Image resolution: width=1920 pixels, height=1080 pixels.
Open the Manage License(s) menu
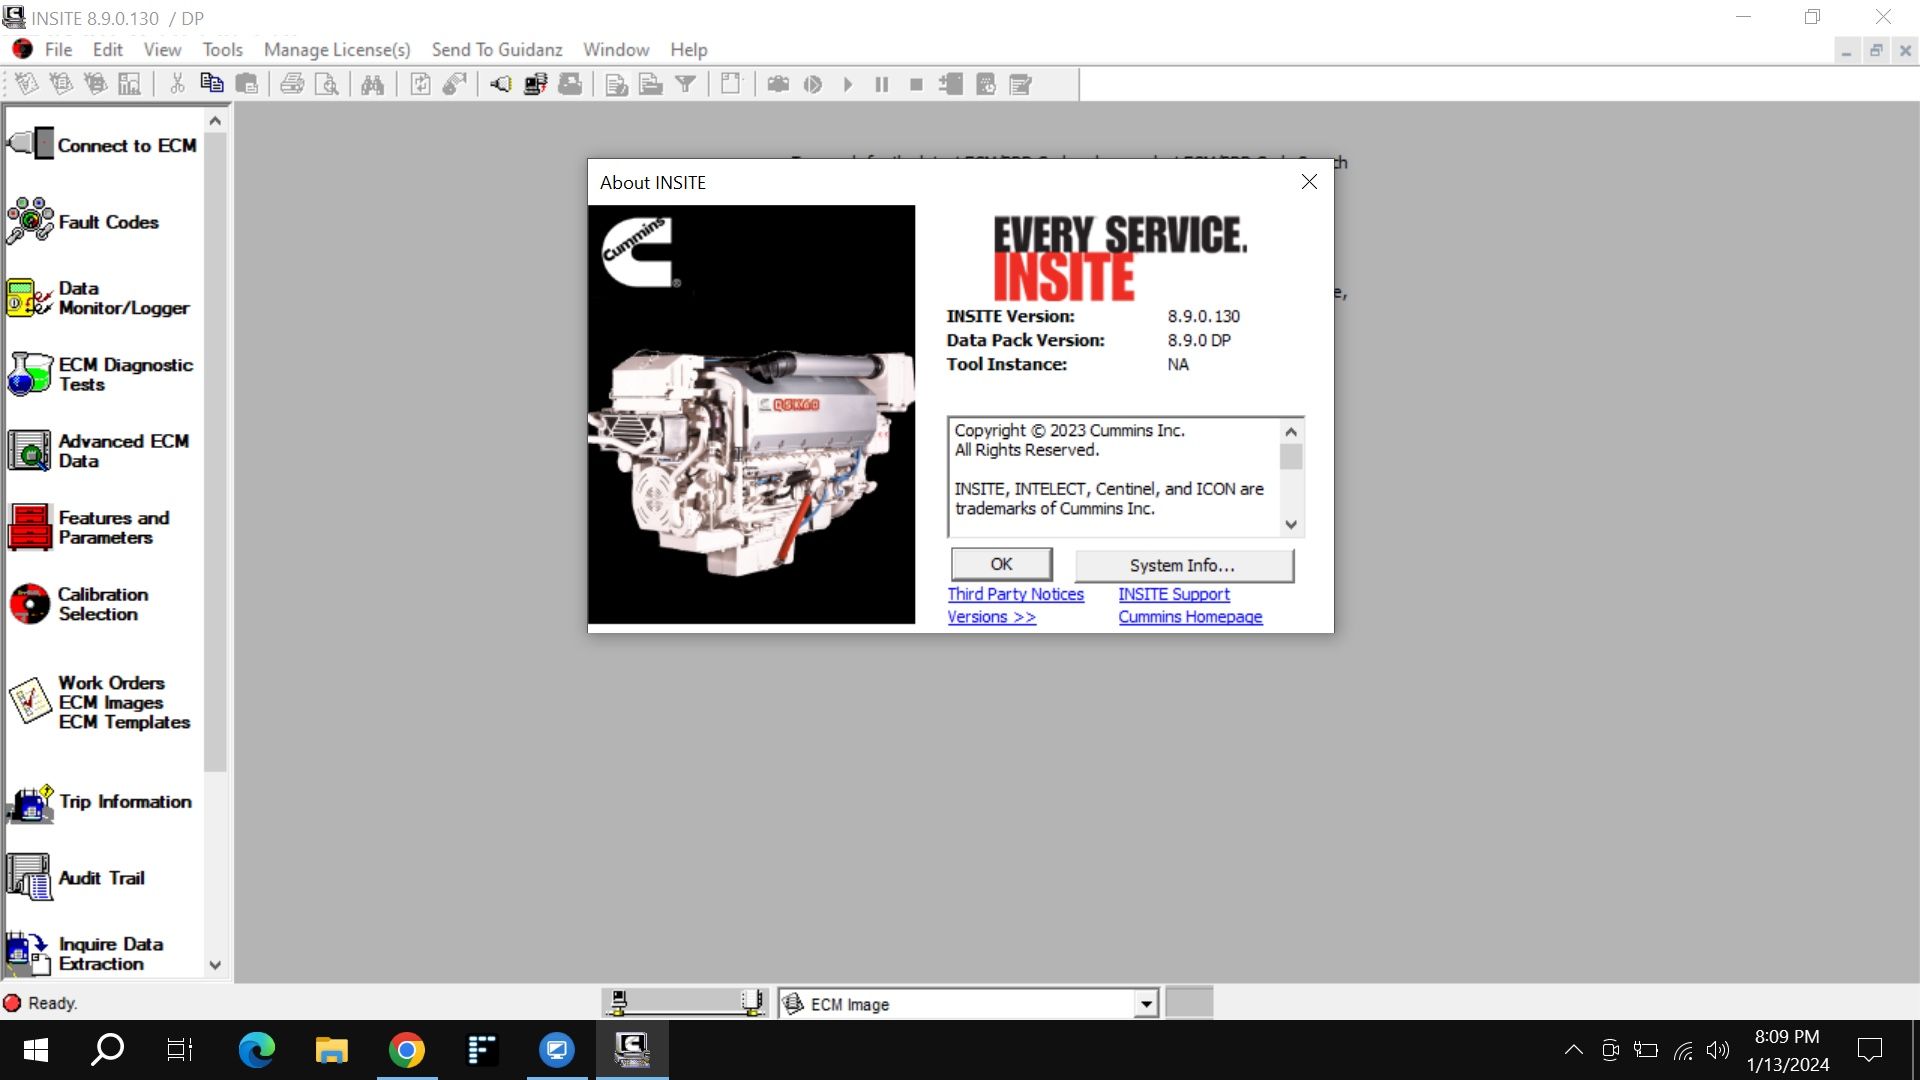[x=337, y=49]
